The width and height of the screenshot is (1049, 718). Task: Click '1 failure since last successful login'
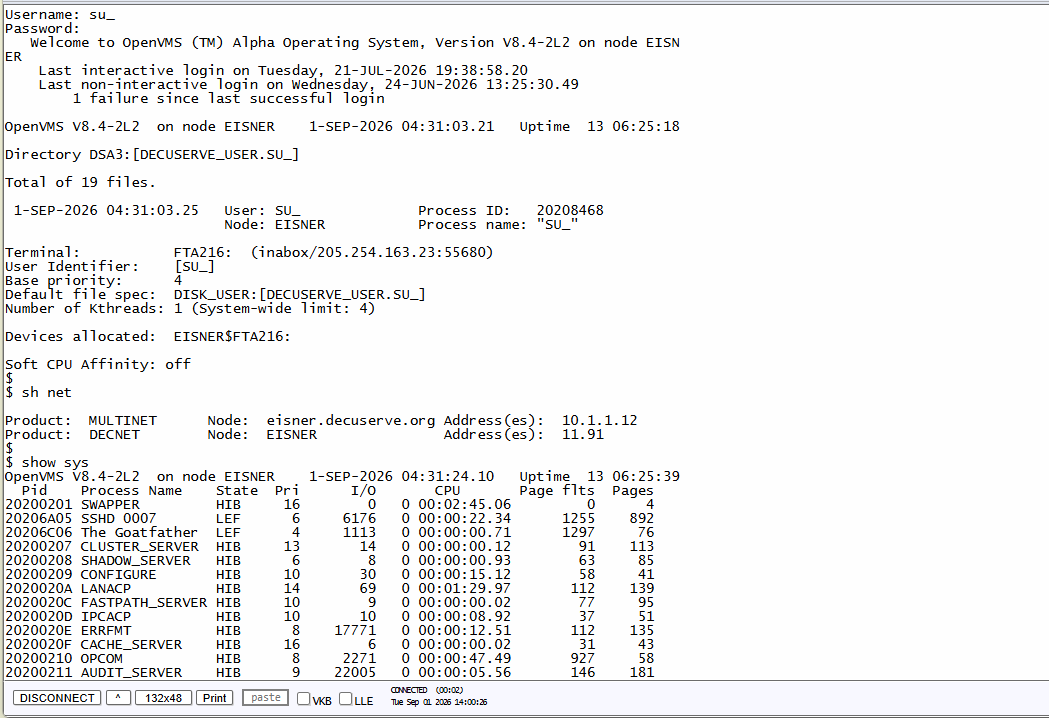pos(228,98)
